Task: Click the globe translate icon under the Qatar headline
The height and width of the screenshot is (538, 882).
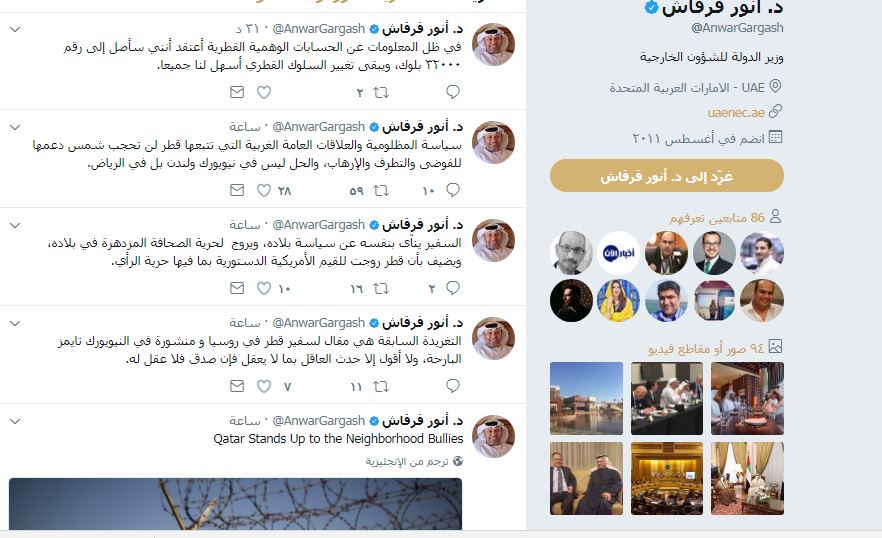Action: (458, 461)
